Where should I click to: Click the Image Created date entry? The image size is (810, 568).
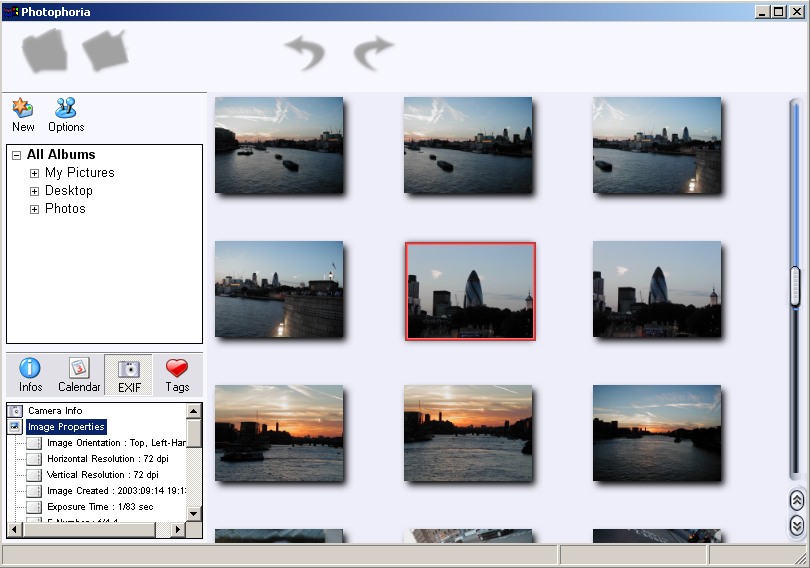116,491
